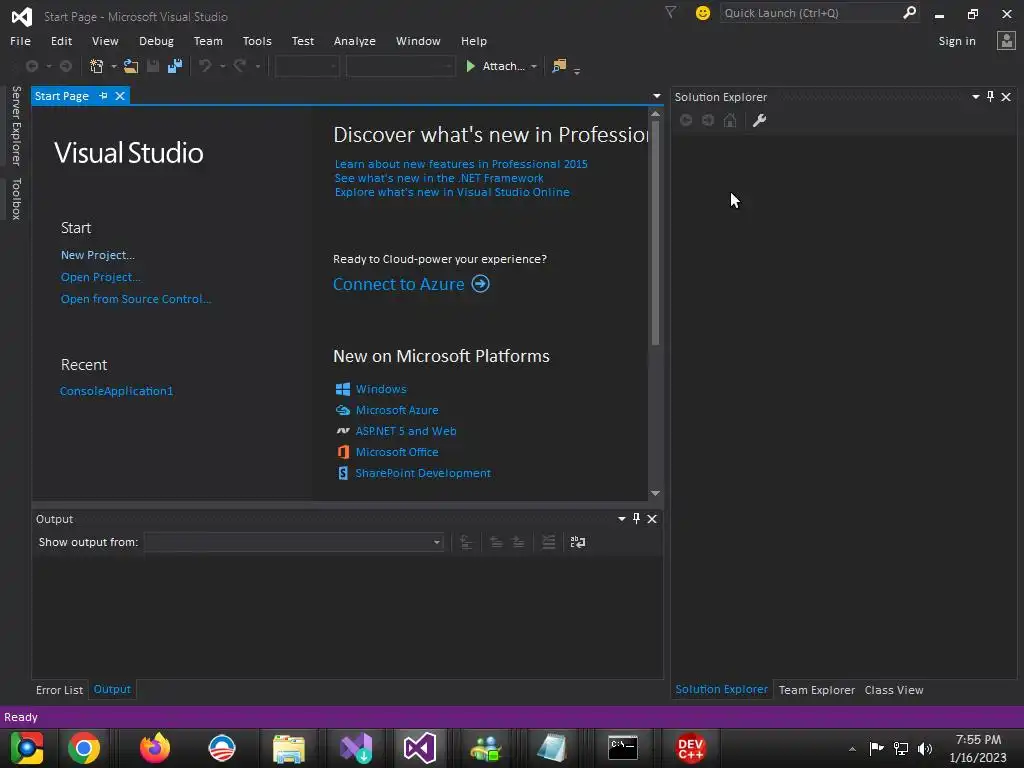
Task: Click the Sign in button
Action: pos(957,40)
